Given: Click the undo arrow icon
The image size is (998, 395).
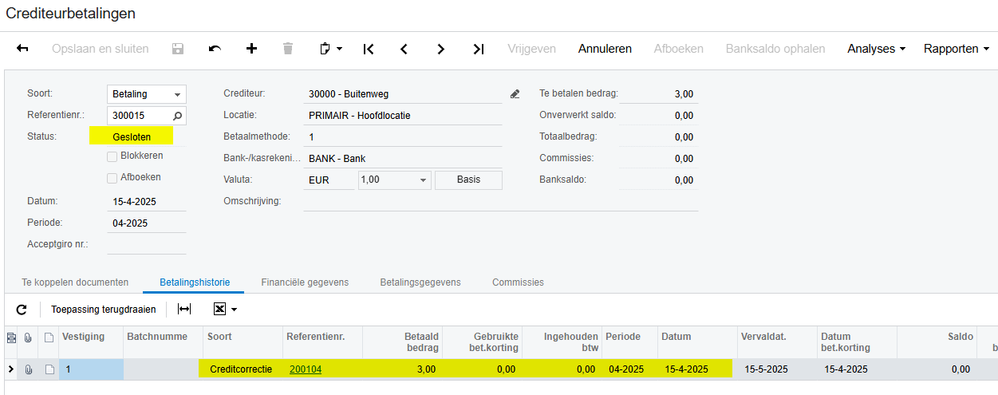Looking at the screenshot, I should pos(214,49).
